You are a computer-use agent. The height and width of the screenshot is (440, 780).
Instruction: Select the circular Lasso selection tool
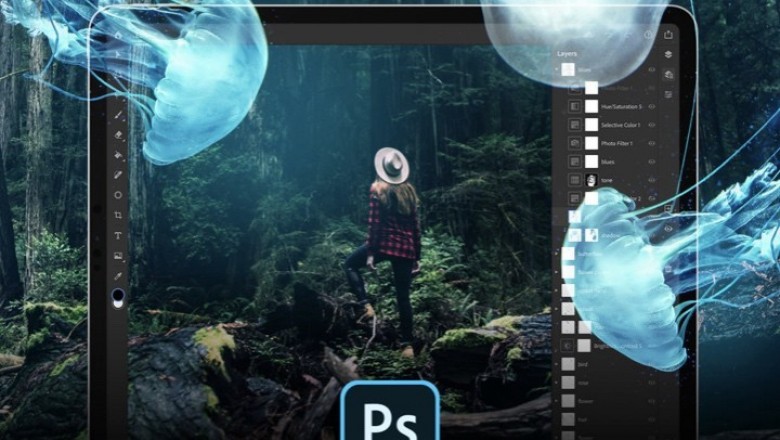click(x=118, y=195)
